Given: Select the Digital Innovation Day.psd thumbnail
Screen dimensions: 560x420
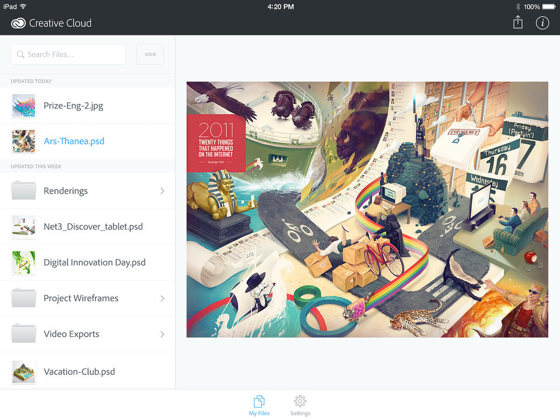Looking at the screenshot, I should pos(24,262).
